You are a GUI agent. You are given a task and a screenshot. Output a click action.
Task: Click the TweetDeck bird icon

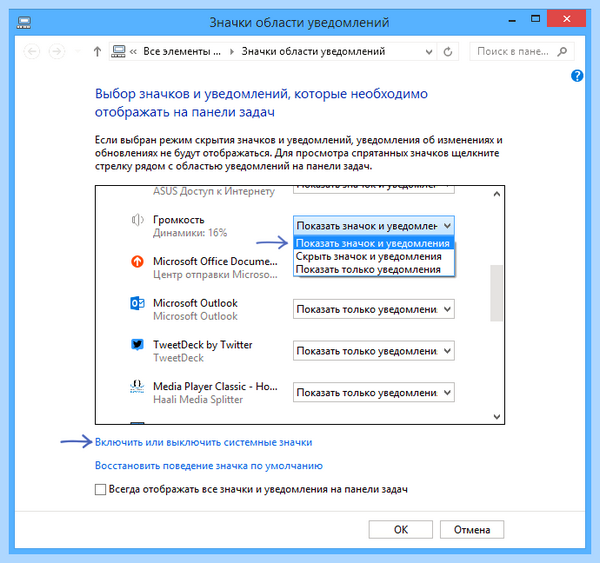(x=137, y=344)
